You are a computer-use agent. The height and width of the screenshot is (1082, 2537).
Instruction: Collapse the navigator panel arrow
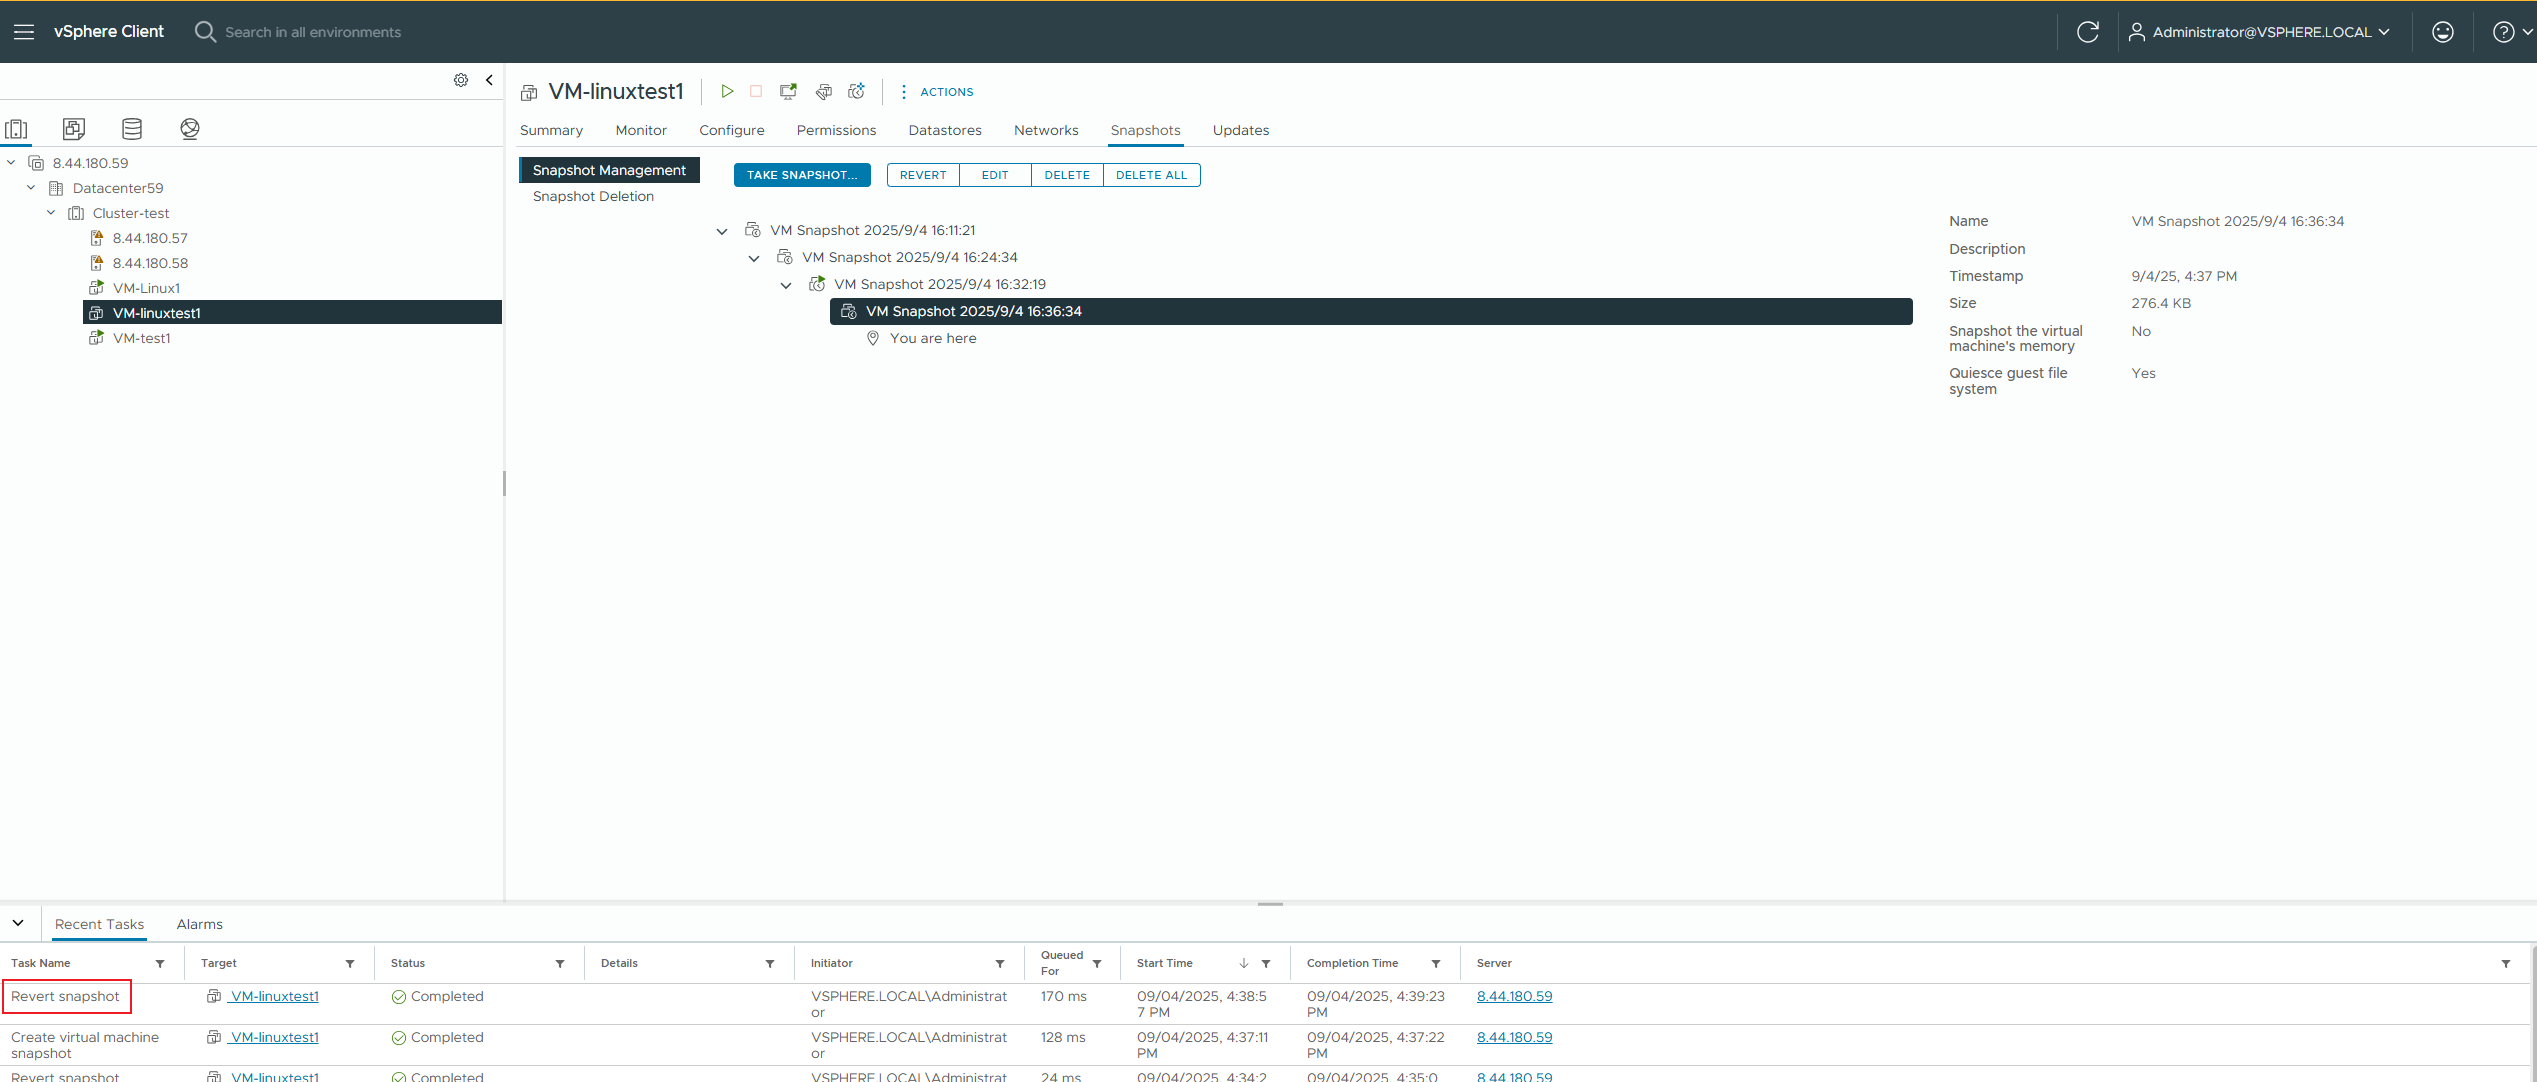coord(489,80)
